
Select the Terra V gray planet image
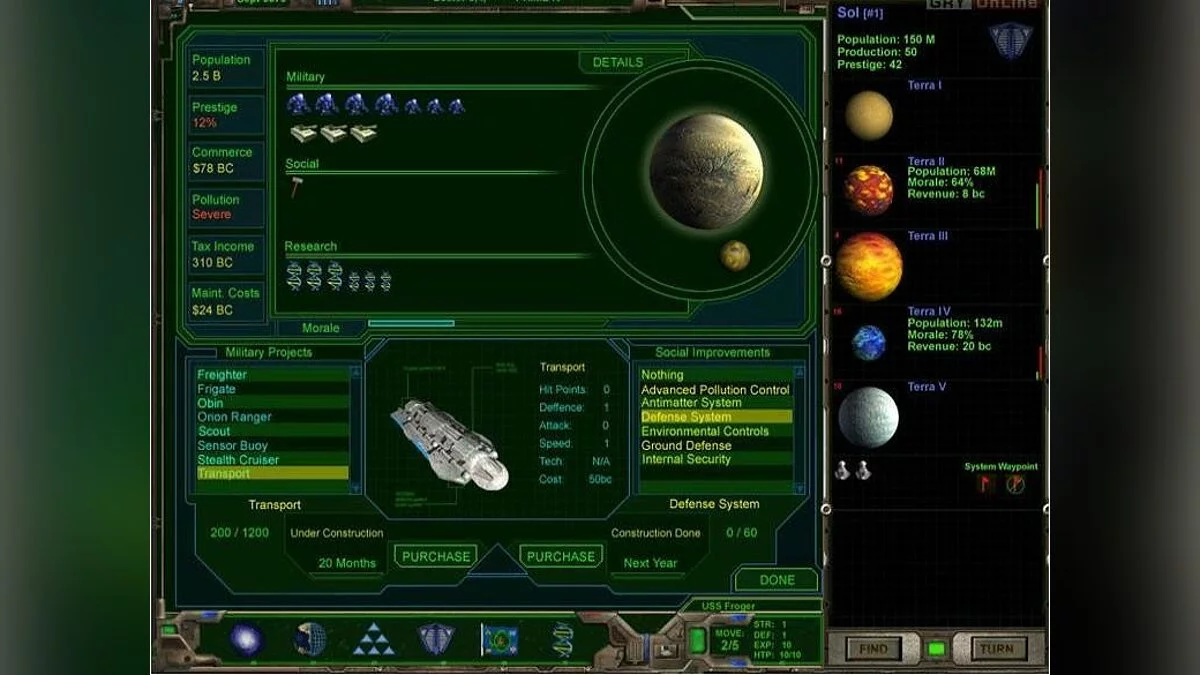(x=868, y=417)
